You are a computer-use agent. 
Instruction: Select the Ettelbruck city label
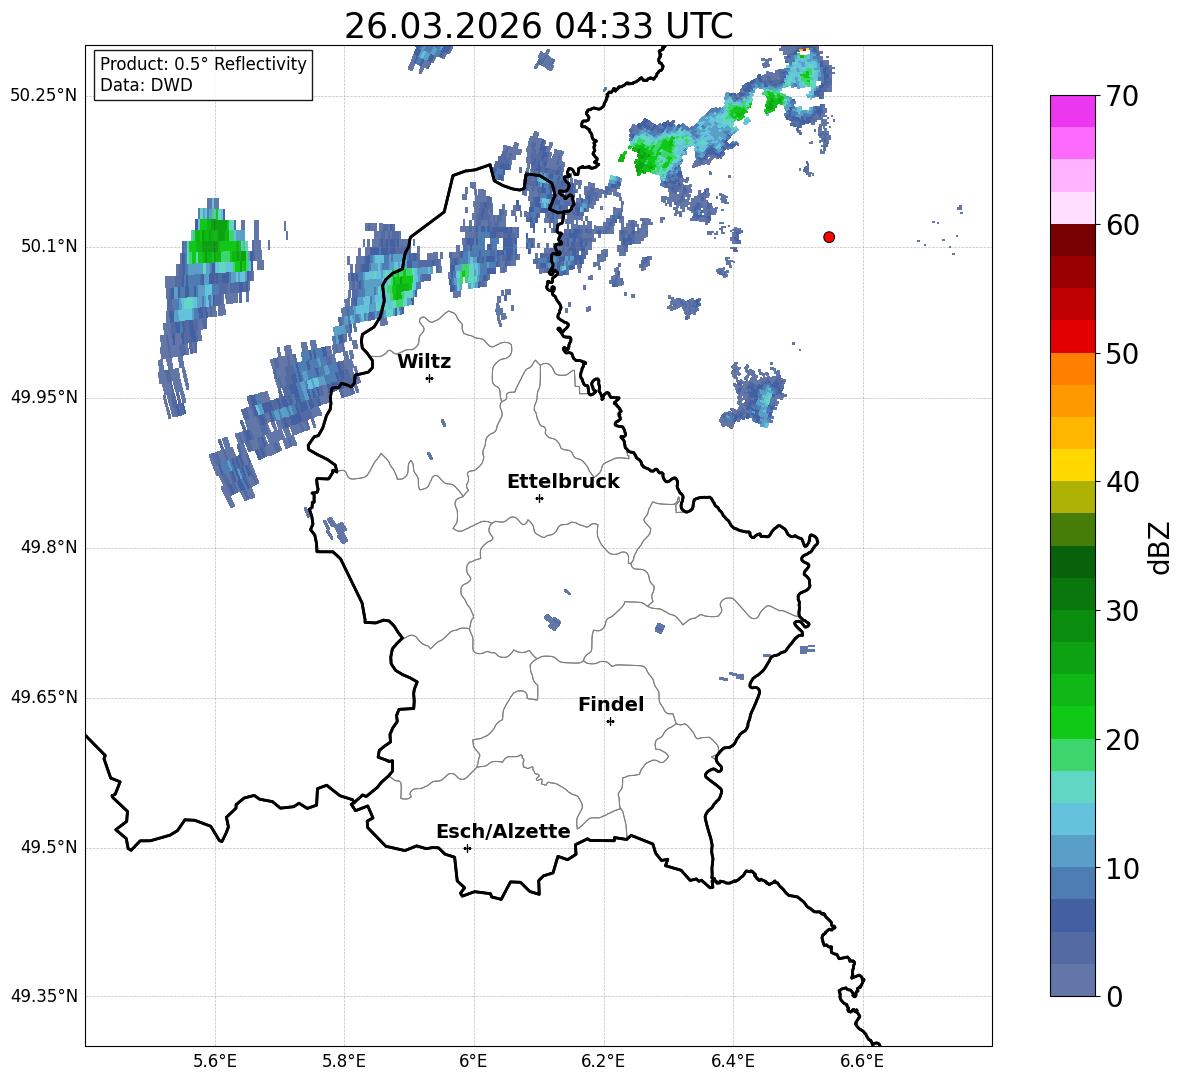point(563,482)
